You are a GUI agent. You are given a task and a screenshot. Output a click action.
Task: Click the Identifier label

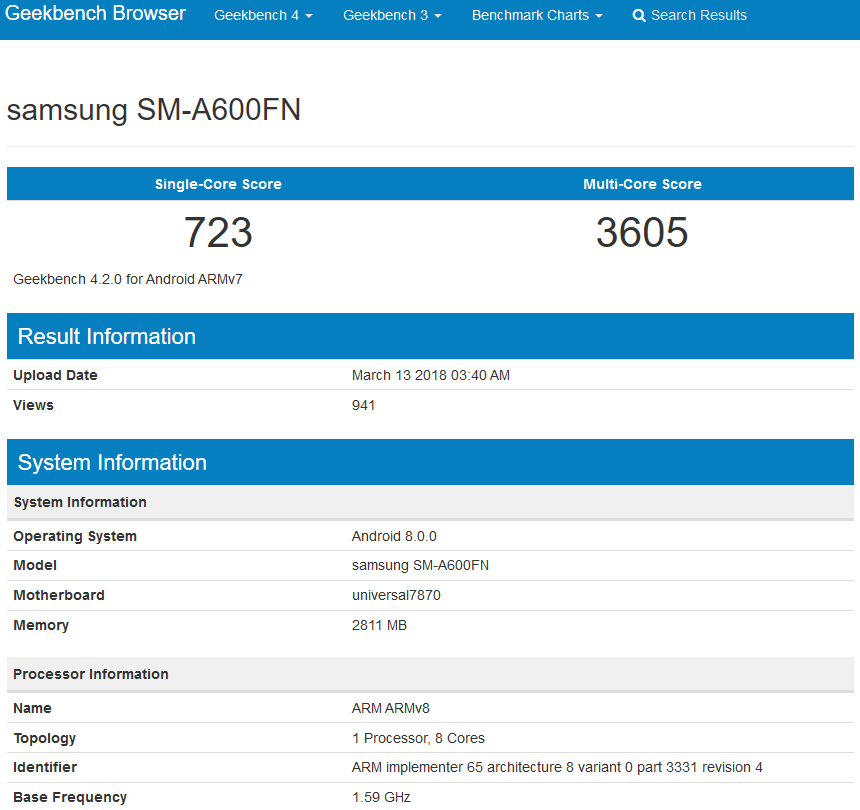pyautogui.click(x=45, y=767)
